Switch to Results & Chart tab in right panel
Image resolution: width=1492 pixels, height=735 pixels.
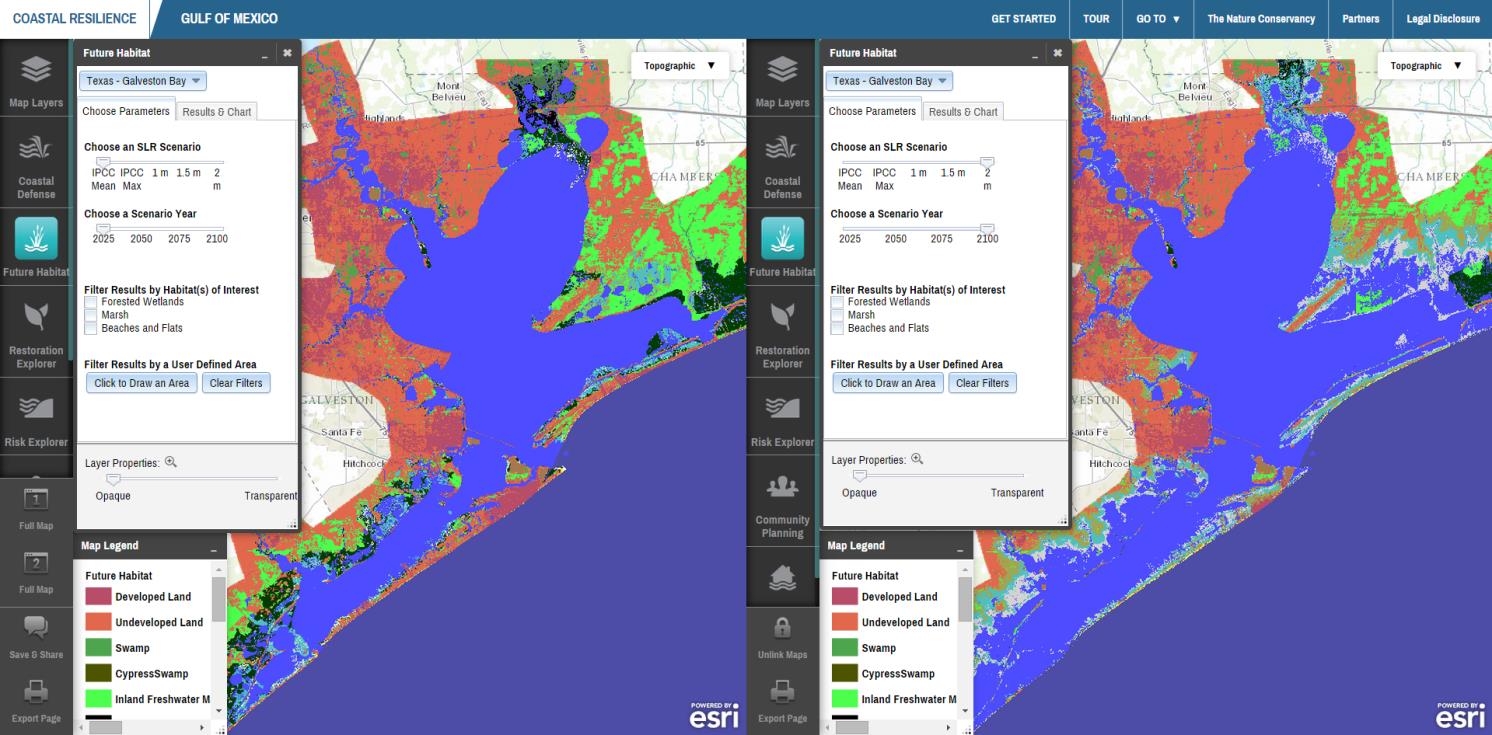pyautogui.click(x=963, y=112)
